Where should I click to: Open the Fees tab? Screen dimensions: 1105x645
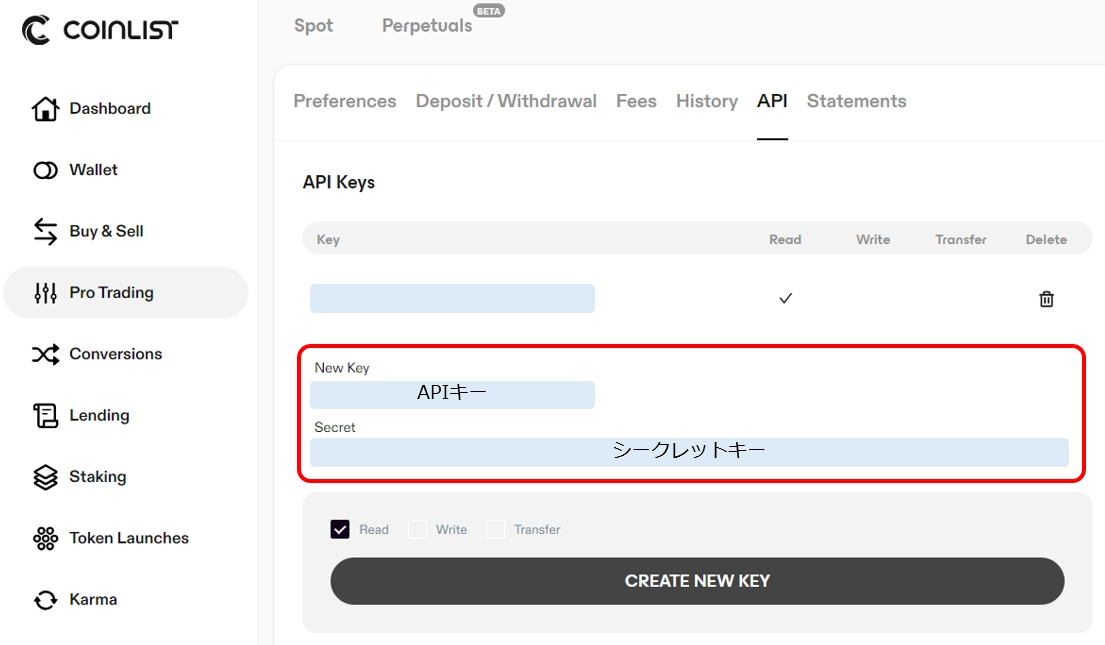(636, 101)
